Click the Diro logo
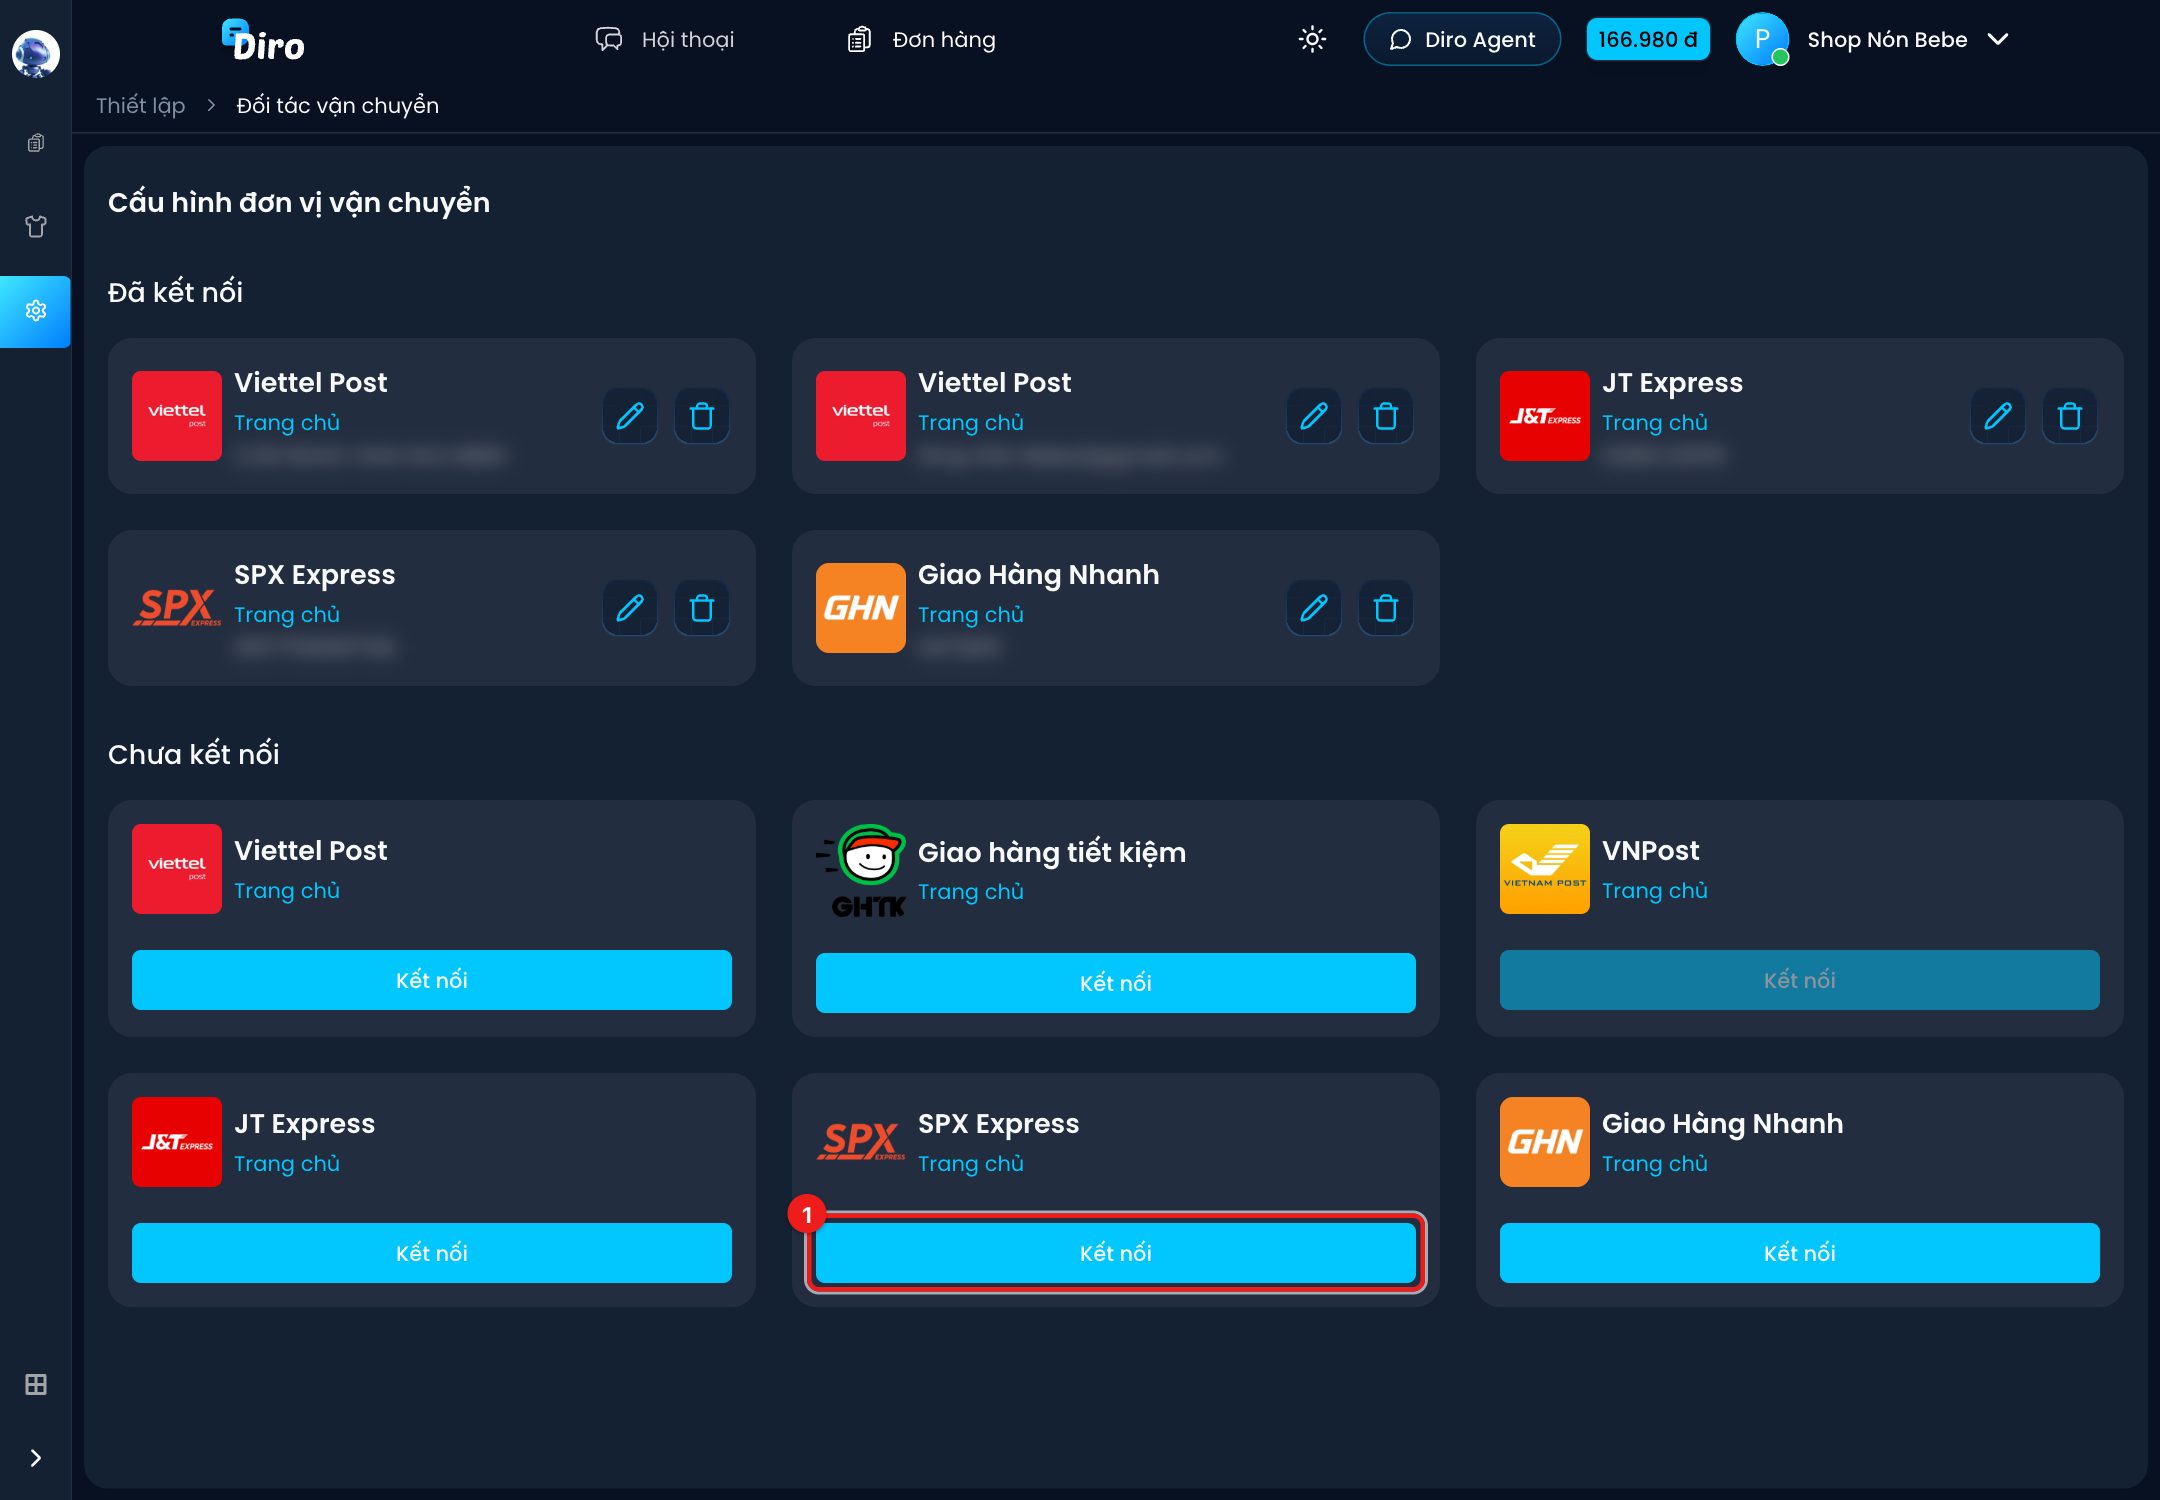 click(263, 41)
